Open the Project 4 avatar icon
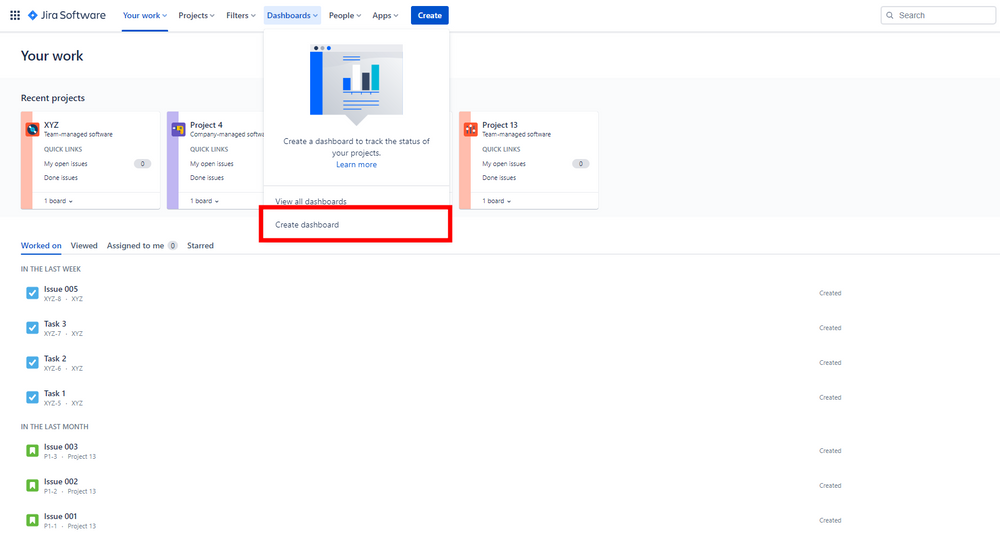 click(179, 129)
